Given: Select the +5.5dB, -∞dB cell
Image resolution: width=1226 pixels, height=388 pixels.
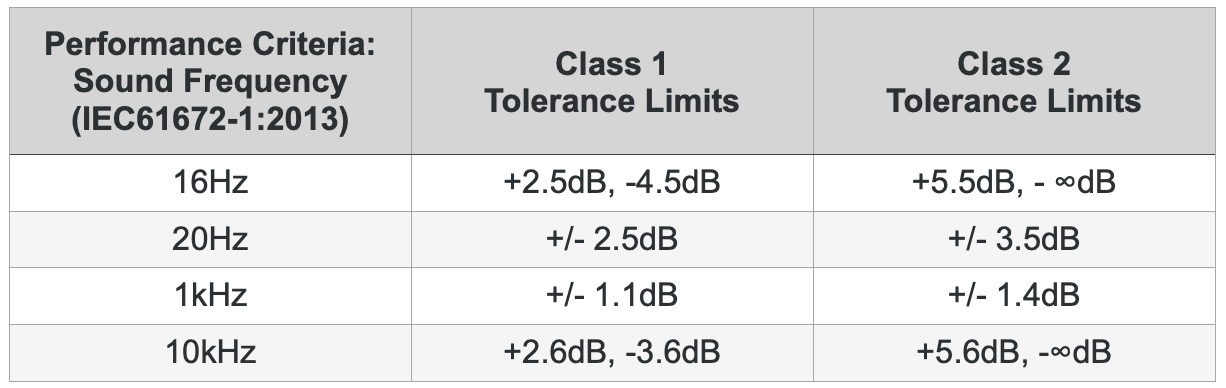Looking at the screenshot, I should 1014,183.
